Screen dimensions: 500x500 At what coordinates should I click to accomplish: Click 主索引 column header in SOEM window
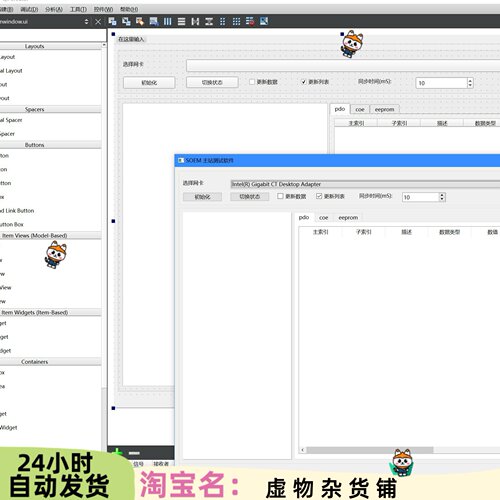point(320,232)
